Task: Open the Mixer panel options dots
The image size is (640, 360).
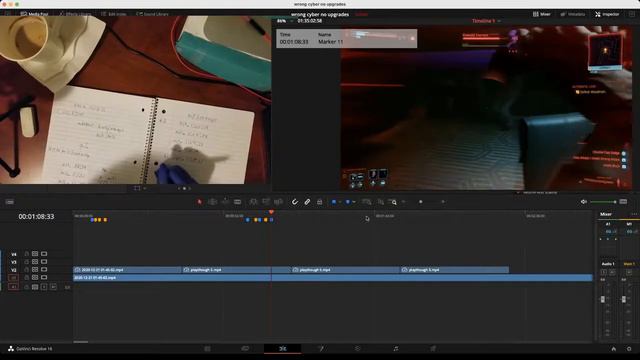Action: [633, 214]
